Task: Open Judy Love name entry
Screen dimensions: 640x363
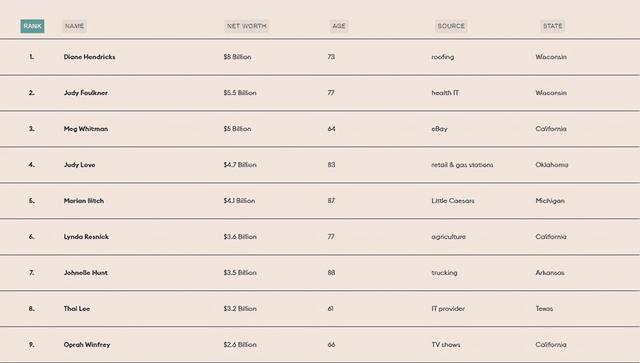Action: [79, 165]
